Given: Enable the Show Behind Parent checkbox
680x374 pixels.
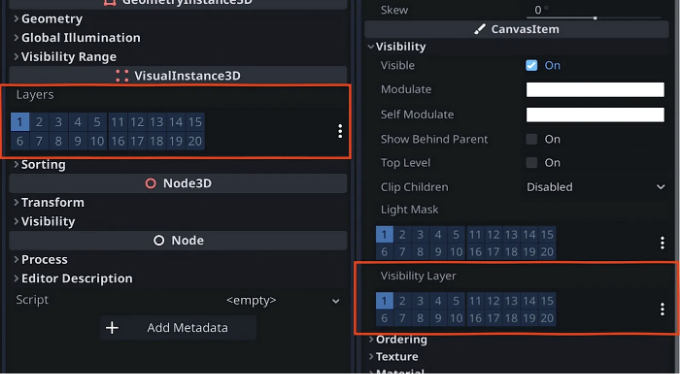Looking at the screenshot, I should (x=531, y=139).
